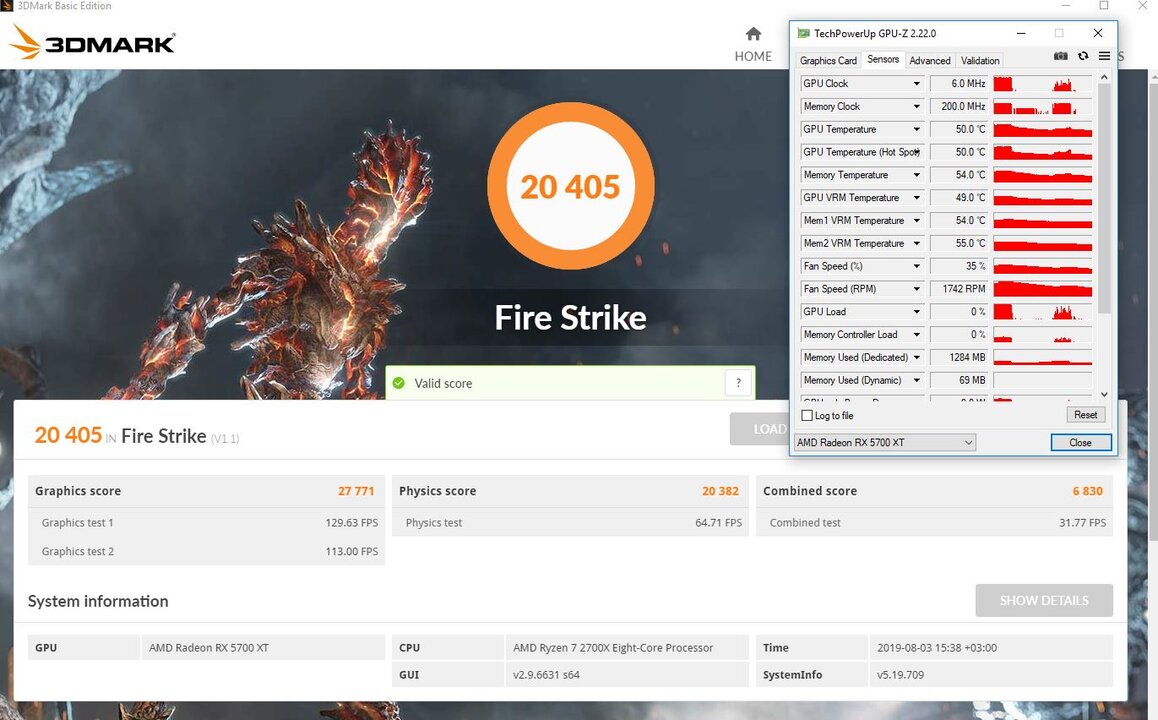Switch to the Graphics Card tab
1158x720 pixels.
point(828,61)
